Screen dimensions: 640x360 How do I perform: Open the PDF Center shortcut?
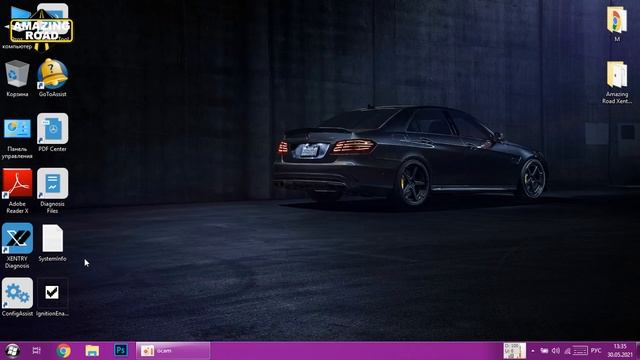pos(52,133)
